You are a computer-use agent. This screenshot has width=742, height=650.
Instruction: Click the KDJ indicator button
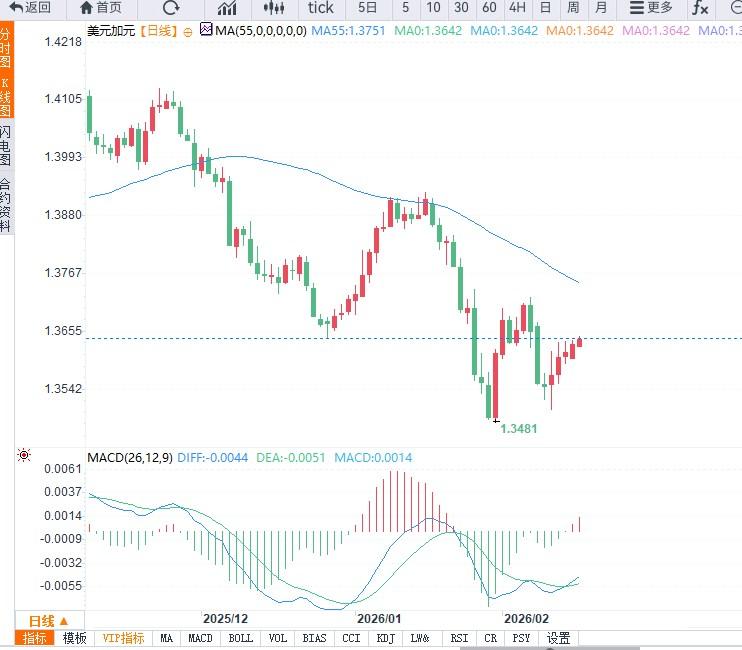point(384,638)
